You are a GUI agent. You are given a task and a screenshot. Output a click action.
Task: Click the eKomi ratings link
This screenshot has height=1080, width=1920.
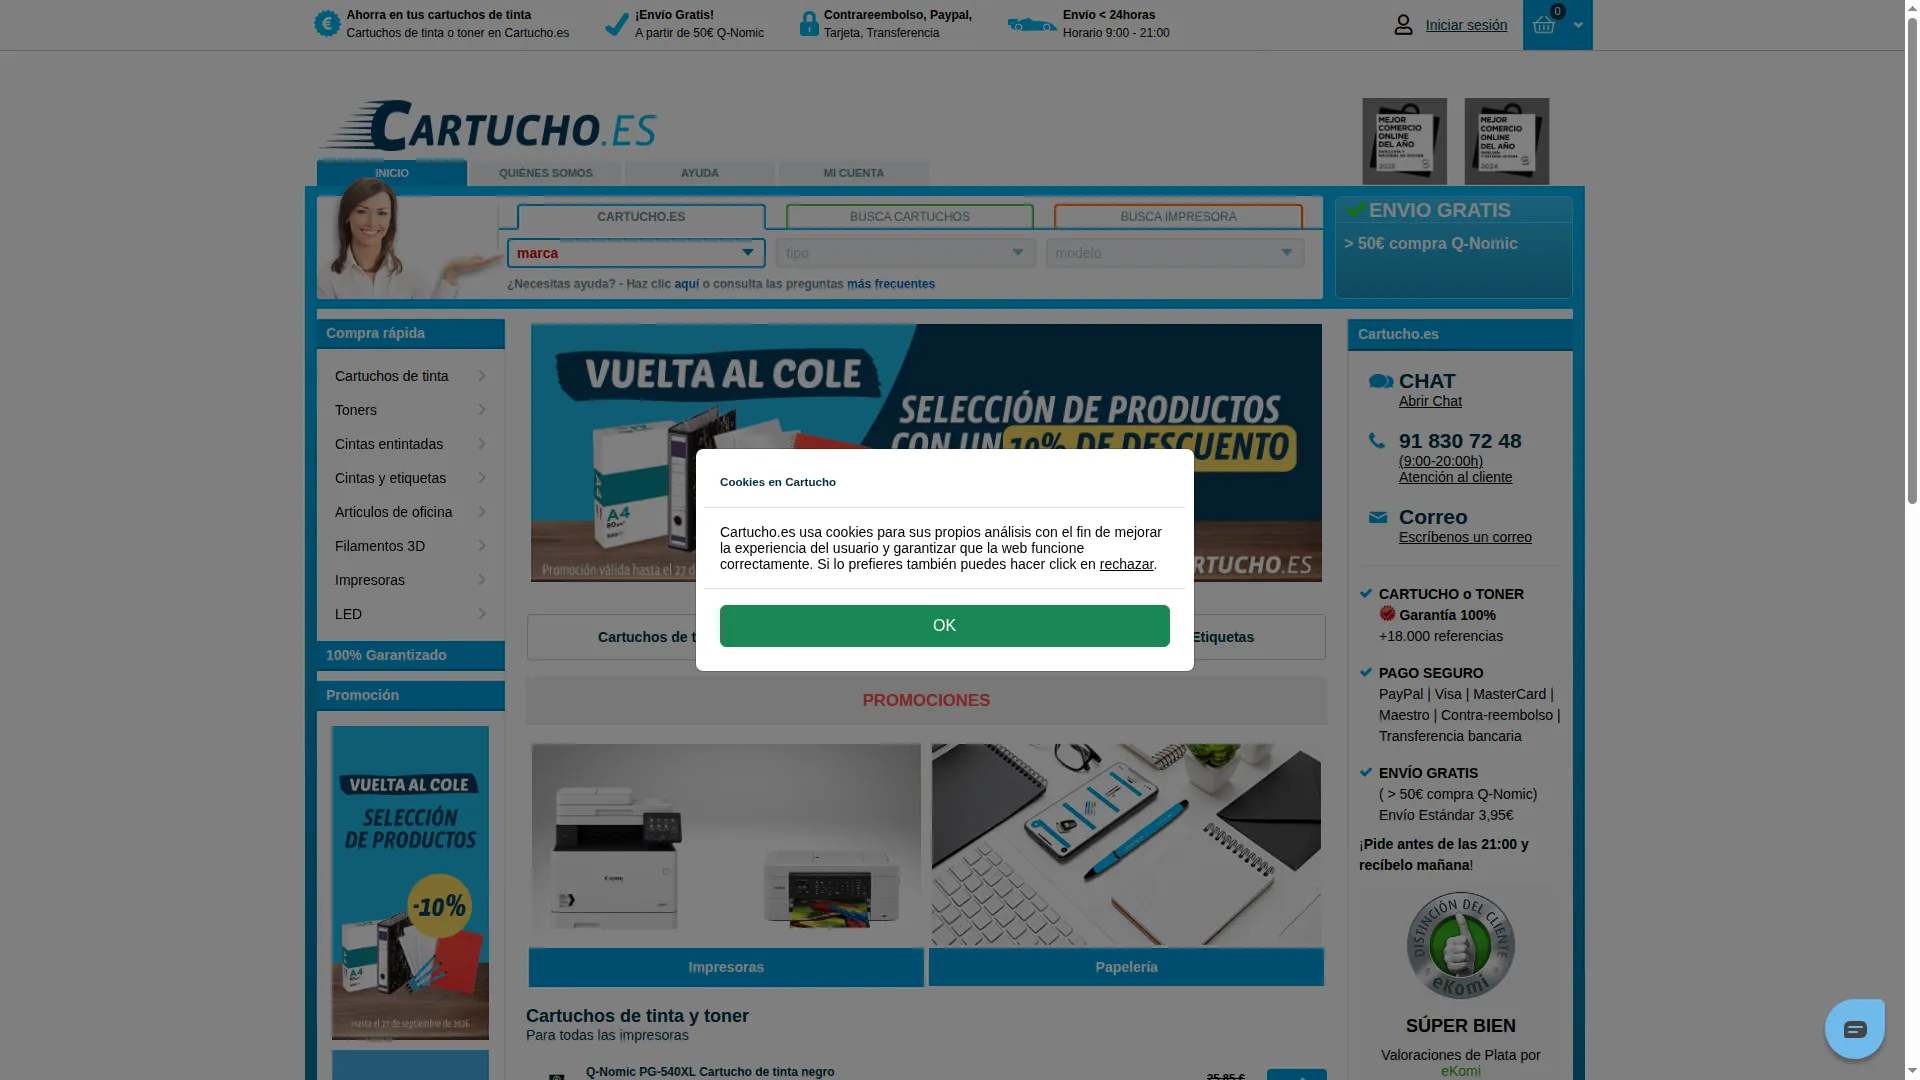(x=1460, y=1071)
